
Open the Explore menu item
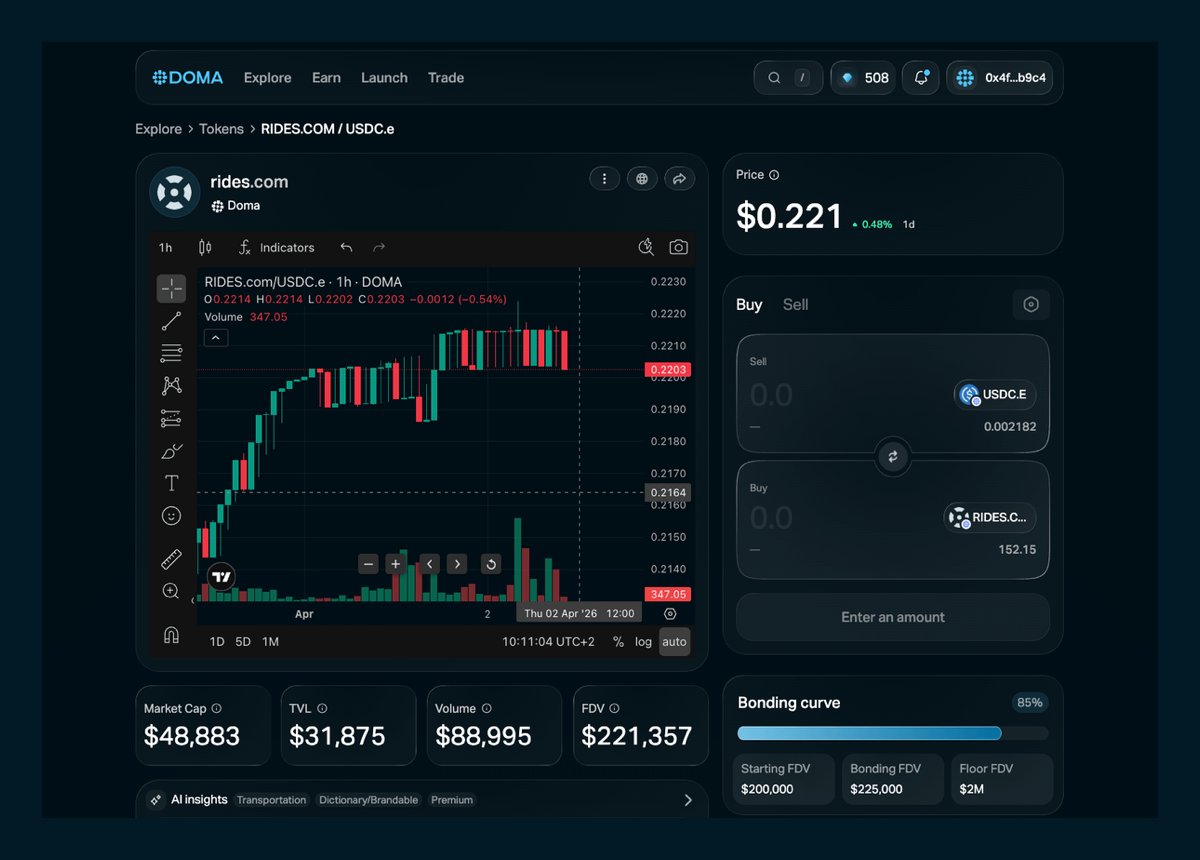[268, 78]
